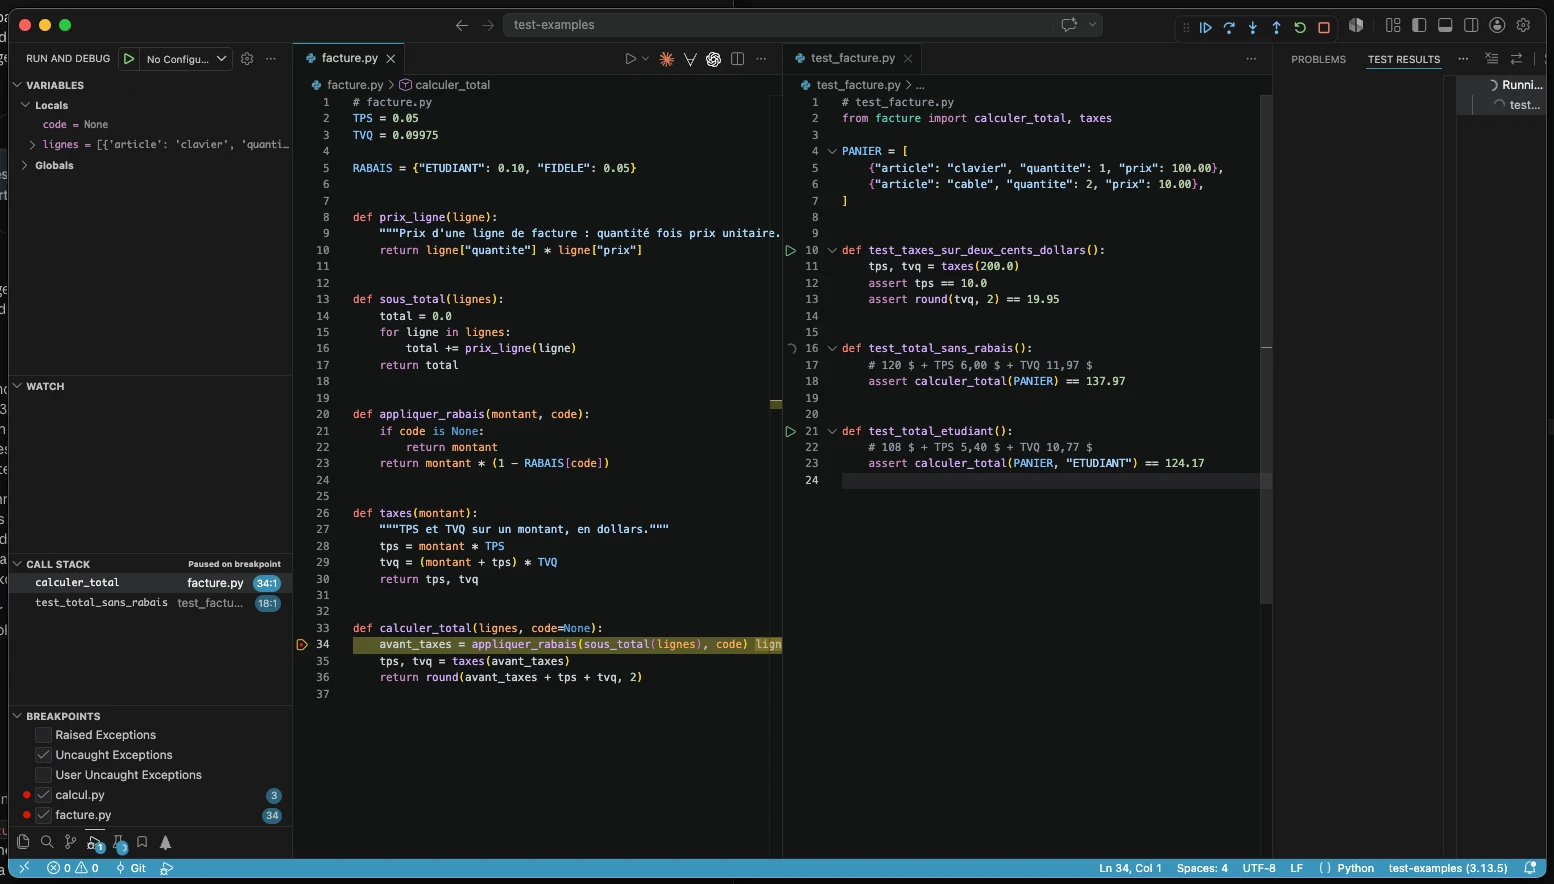The width and height of the screenshot is (1554, 884).
Task: Expand the lignes variable
Action: (x=32, y=145)
